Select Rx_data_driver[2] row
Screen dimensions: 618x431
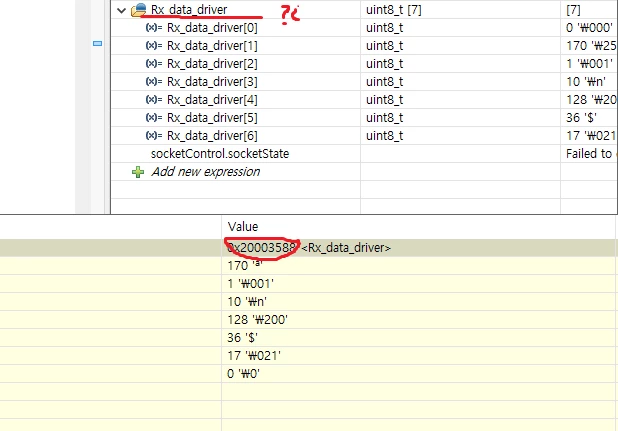pos(364,64)
